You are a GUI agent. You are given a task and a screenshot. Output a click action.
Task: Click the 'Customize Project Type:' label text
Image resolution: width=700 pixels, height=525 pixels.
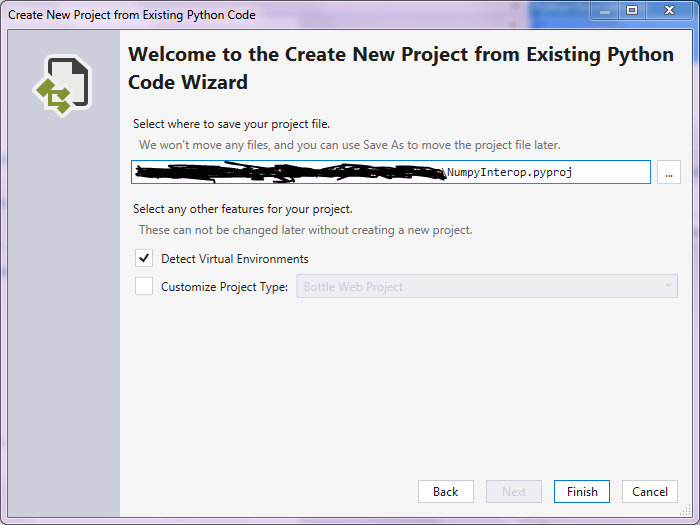[225, 287]
